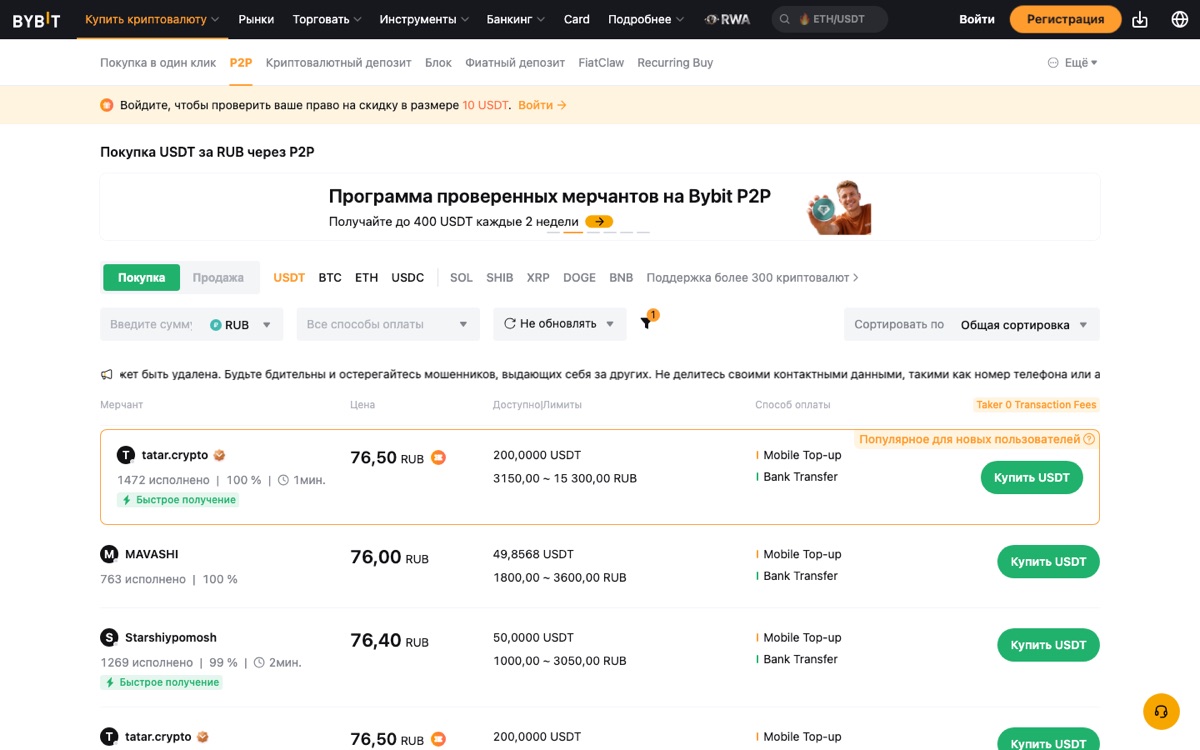Open the Recurring Buy tab

(675, 63)
